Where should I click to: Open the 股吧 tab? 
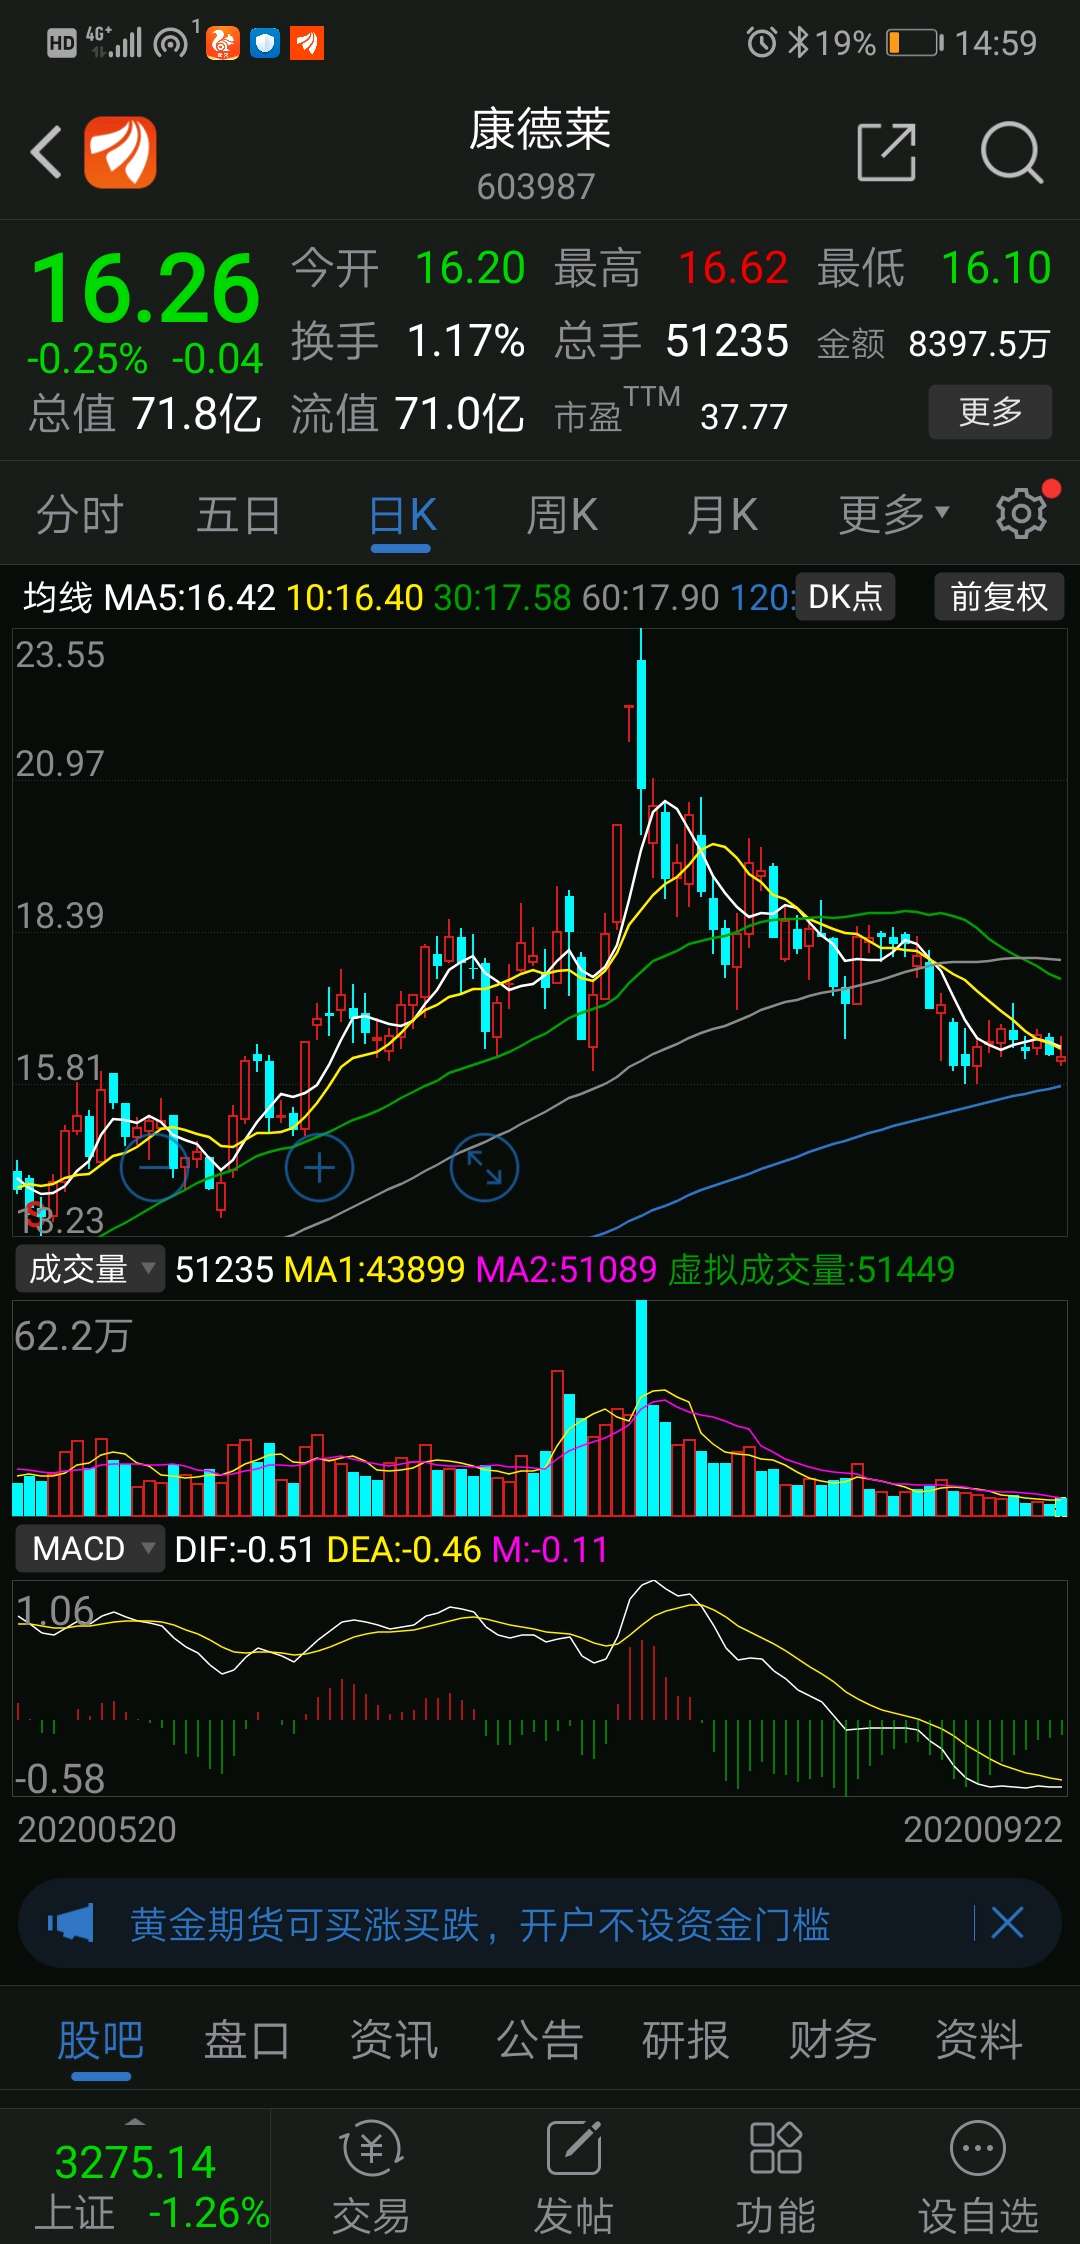100,2040
